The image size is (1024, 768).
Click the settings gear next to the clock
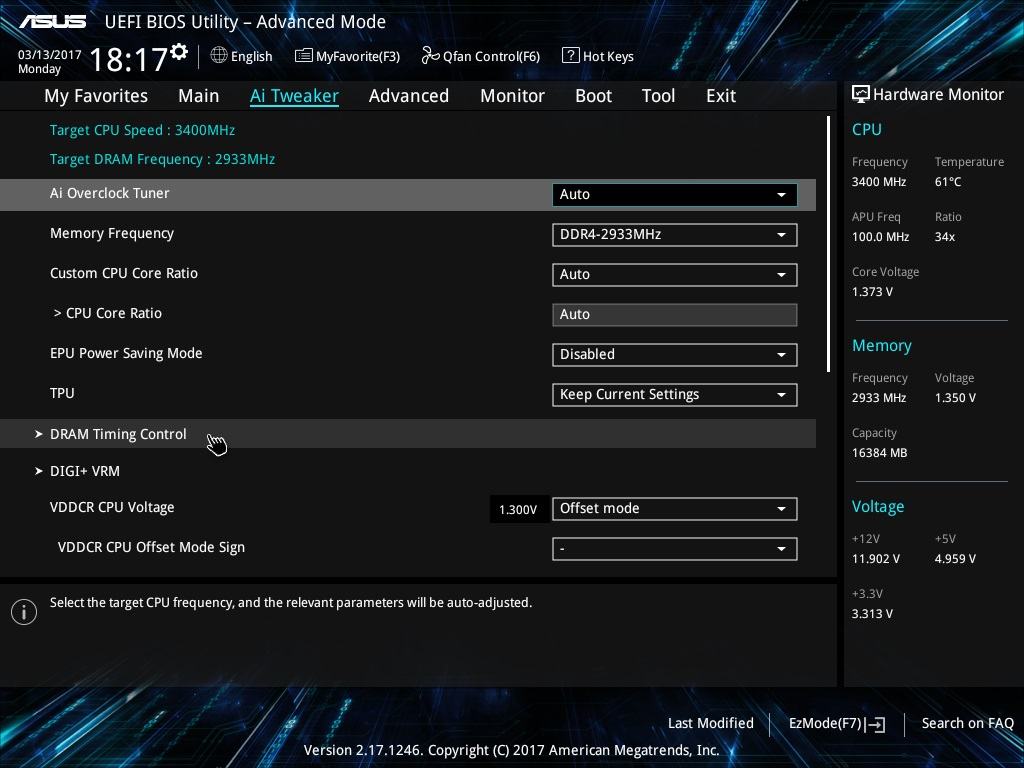coord(179,52)
